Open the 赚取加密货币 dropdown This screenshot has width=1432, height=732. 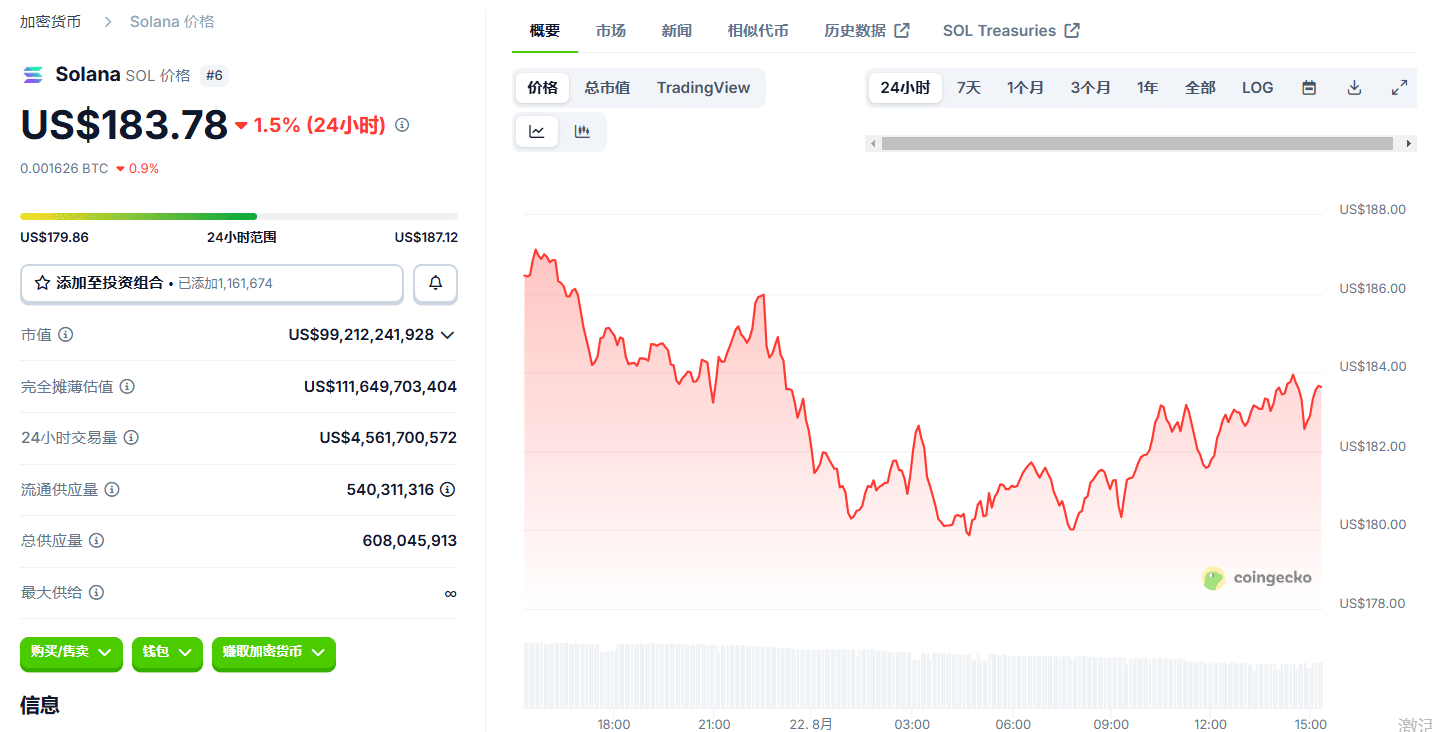(x=274, y=653)
